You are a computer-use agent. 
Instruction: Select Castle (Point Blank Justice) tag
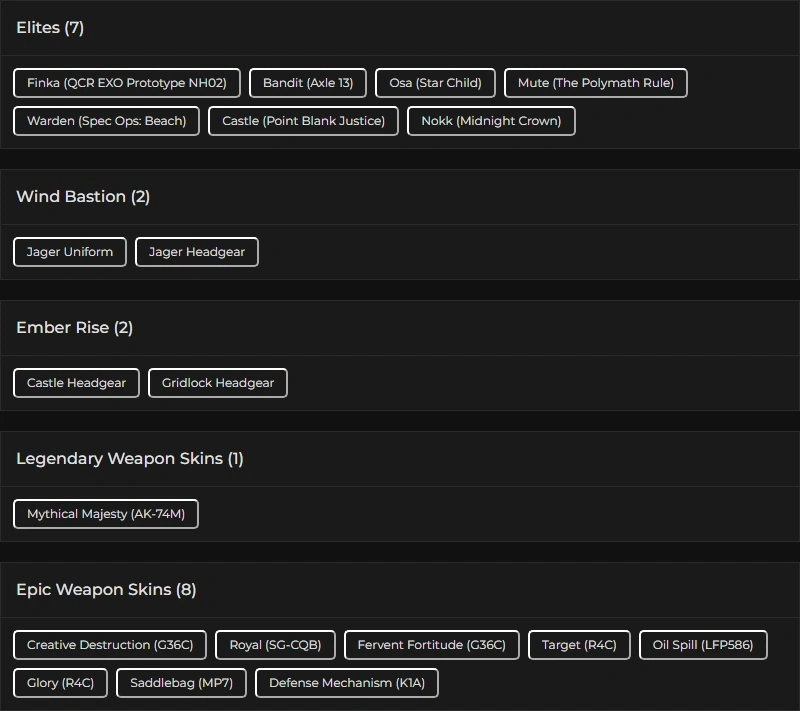pyautogui.click(x=303, y=121)
